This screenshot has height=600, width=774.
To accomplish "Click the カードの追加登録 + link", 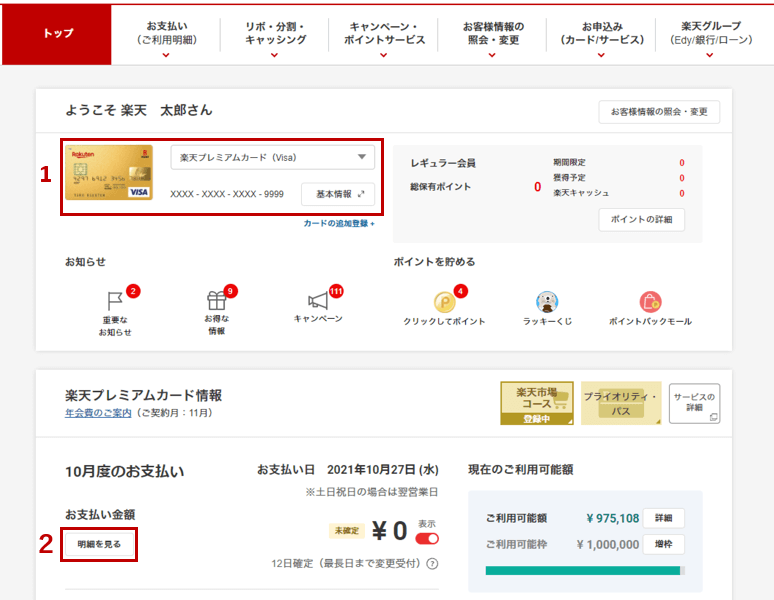I will [x=339, y=224].
